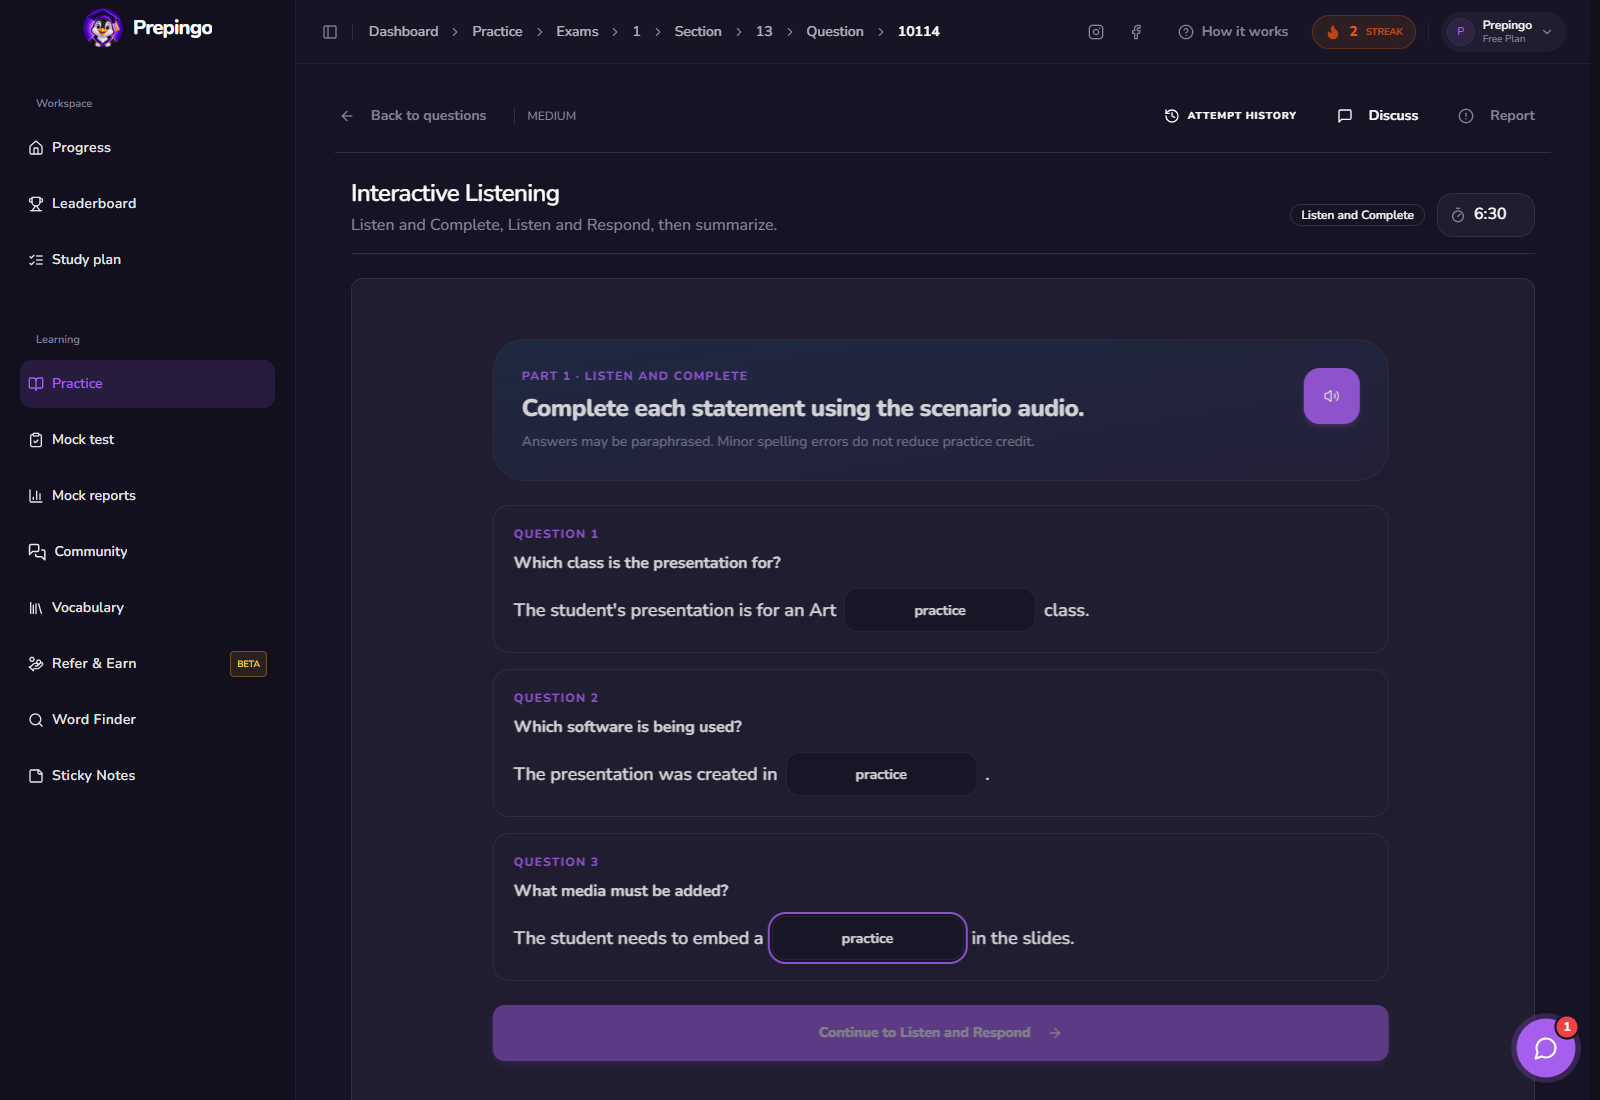Click the Discuss speech bubble icon
Screen dimensions: 1600x1100
(1345, 116)
